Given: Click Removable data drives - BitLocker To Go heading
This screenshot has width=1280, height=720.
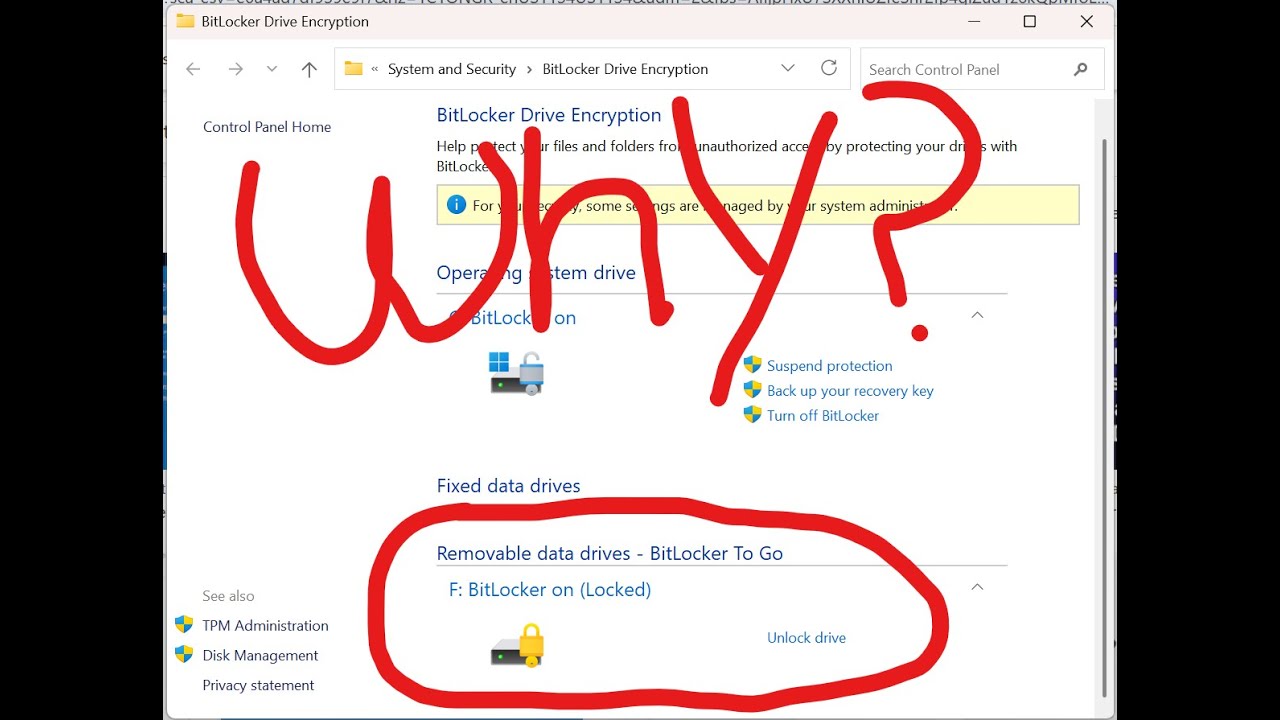Looking at the screenshot, I should pyautogui.click(x=610, y=554).
